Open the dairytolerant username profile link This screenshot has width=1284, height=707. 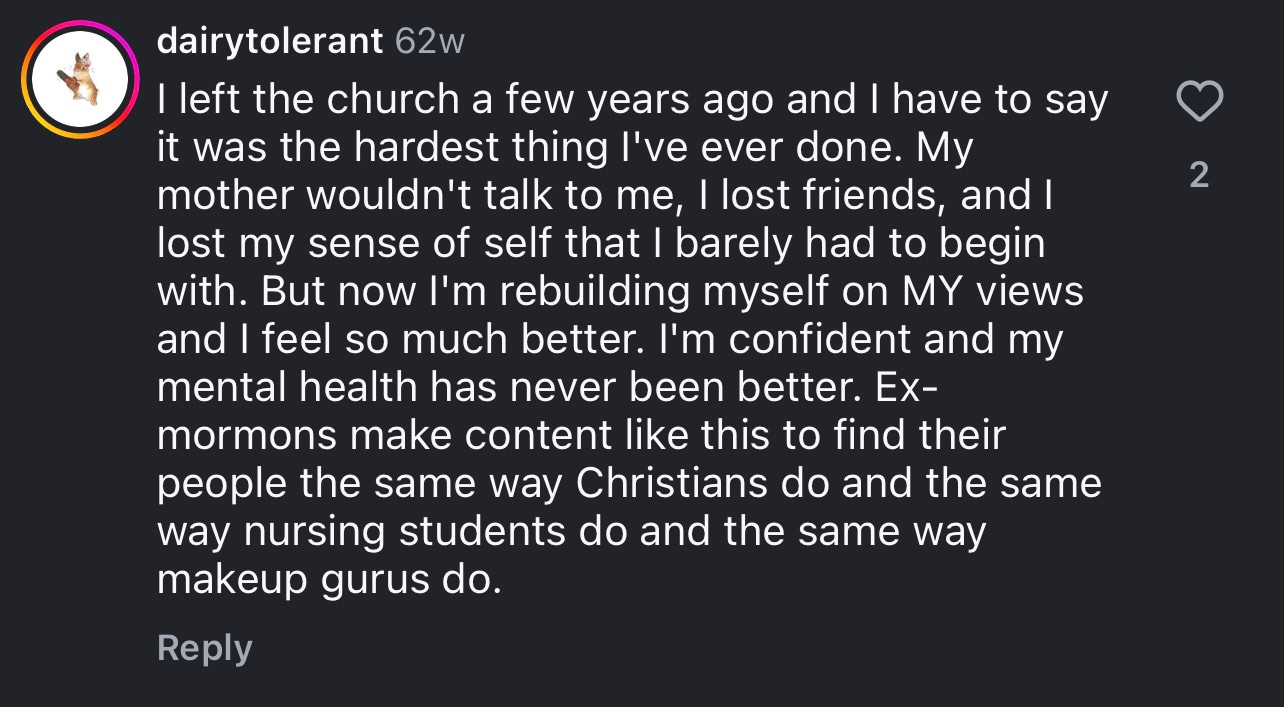270,41
